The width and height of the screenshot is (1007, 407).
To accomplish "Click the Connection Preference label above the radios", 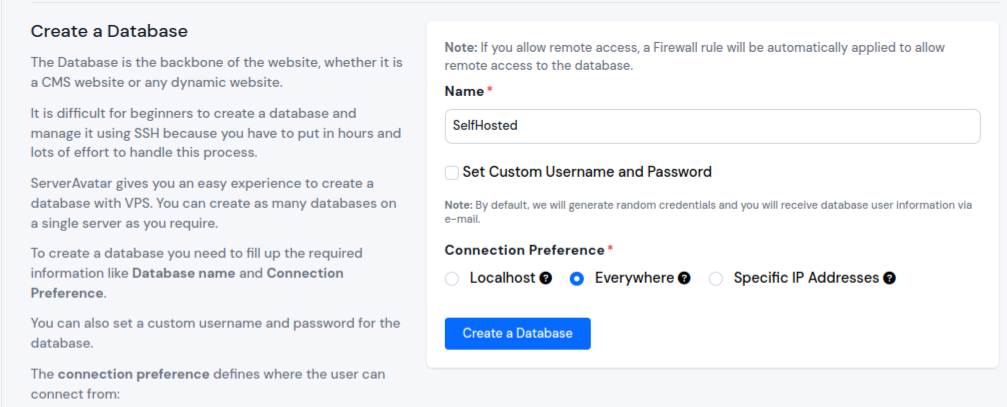I will coord(524,250).
